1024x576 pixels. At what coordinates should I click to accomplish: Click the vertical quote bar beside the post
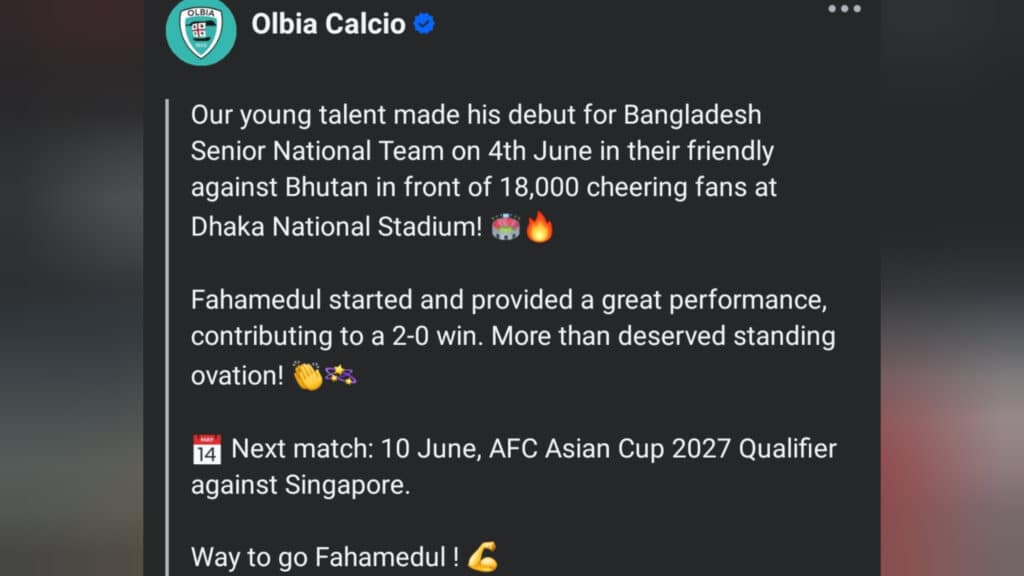click(168, 337)
